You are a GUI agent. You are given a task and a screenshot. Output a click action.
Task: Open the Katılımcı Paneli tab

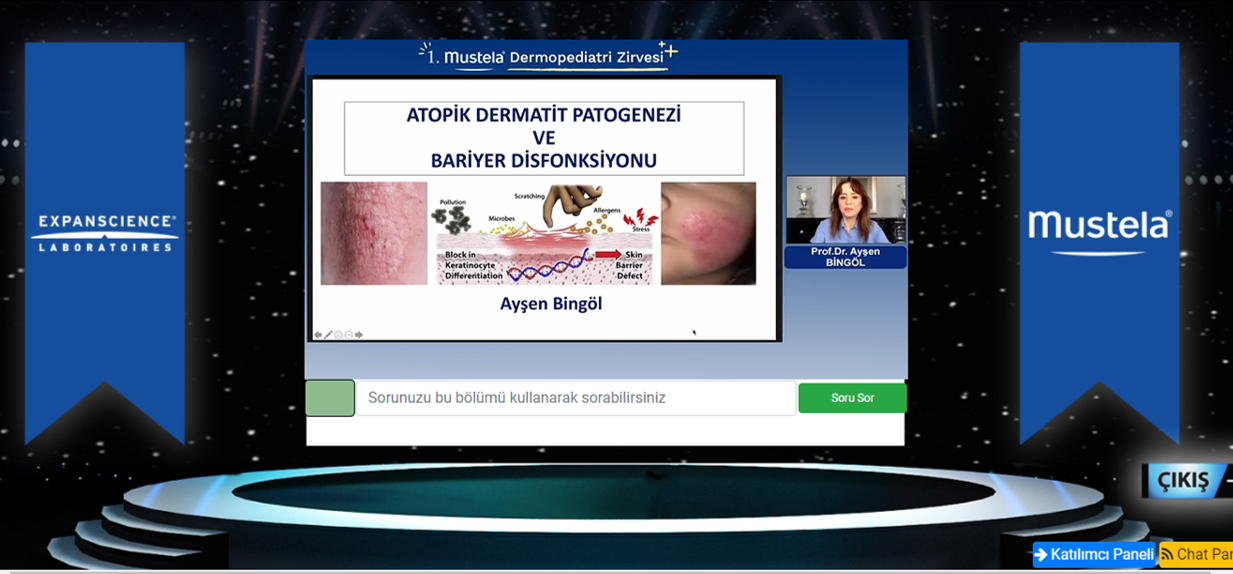(x=1093, y=554)
